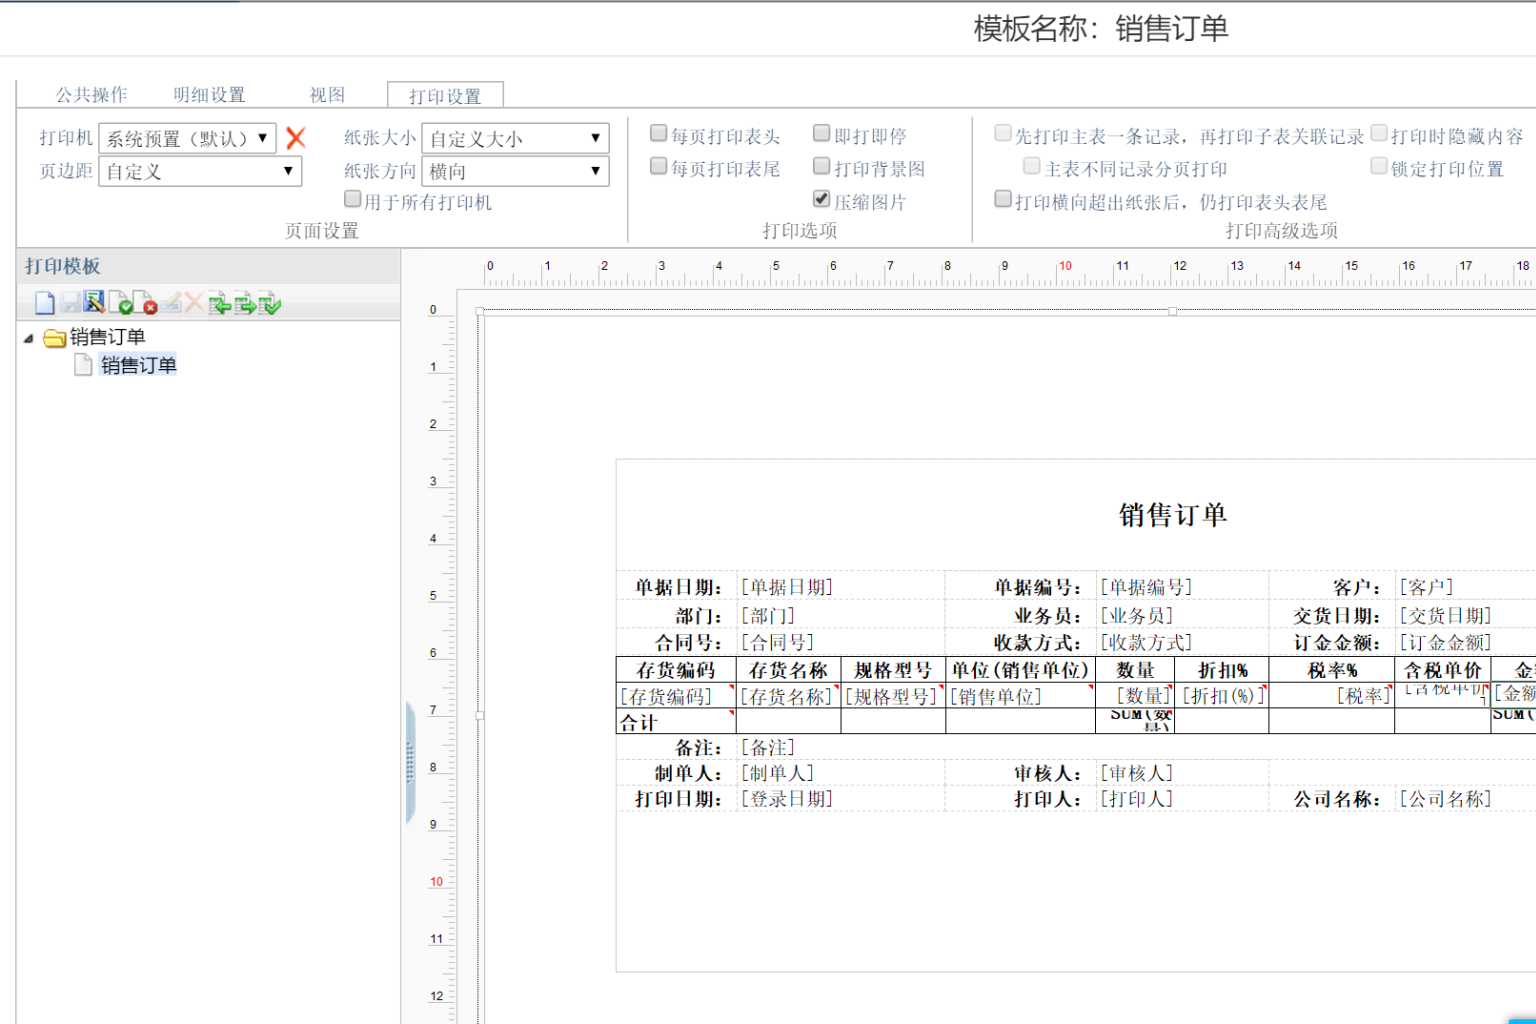Viewport: 1536px width, 1024px height.
Task: Click the export template green right-arrow icon
Action: (244, 303)
